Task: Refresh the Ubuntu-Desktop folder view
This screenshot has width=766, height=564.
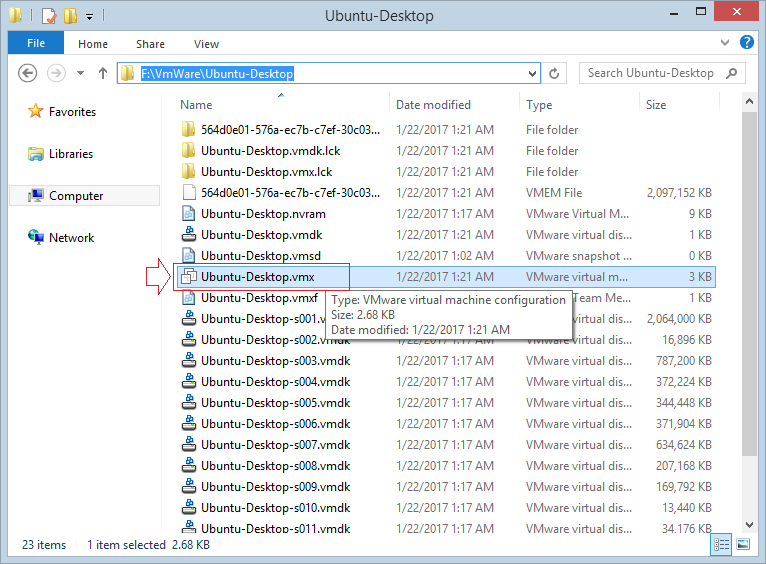Action: pyautogui.click(x=554, y=73)
